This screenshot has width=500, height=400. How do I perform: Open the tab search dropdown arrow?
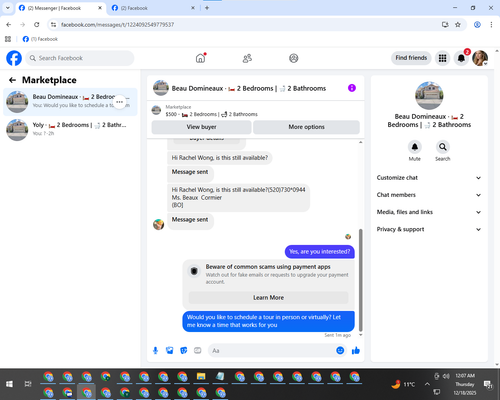click(x=8, y=8)
